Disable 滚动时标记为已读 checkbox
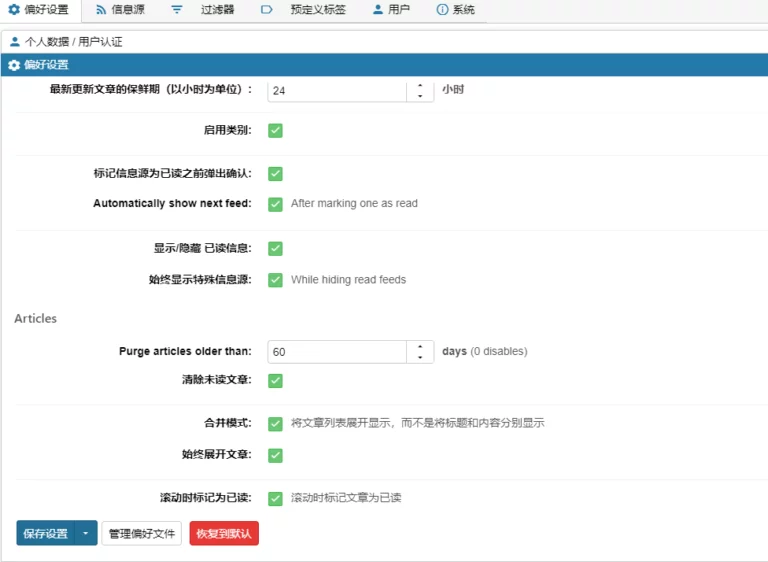The width and height of the screenshot is (768, 562). point(275,497)
